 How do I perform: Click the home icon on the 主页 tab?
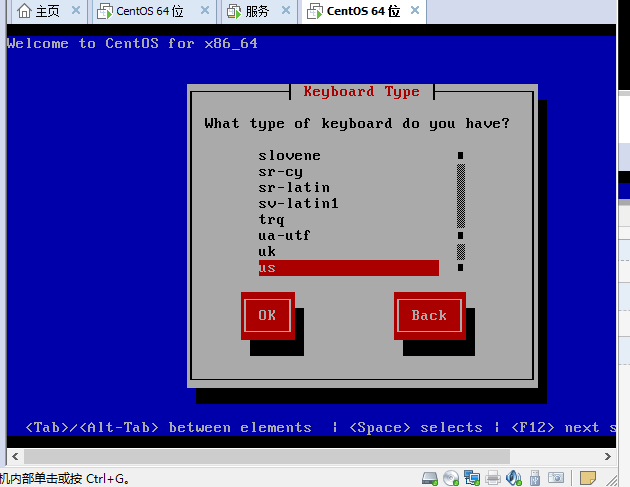tap(24, 11)
